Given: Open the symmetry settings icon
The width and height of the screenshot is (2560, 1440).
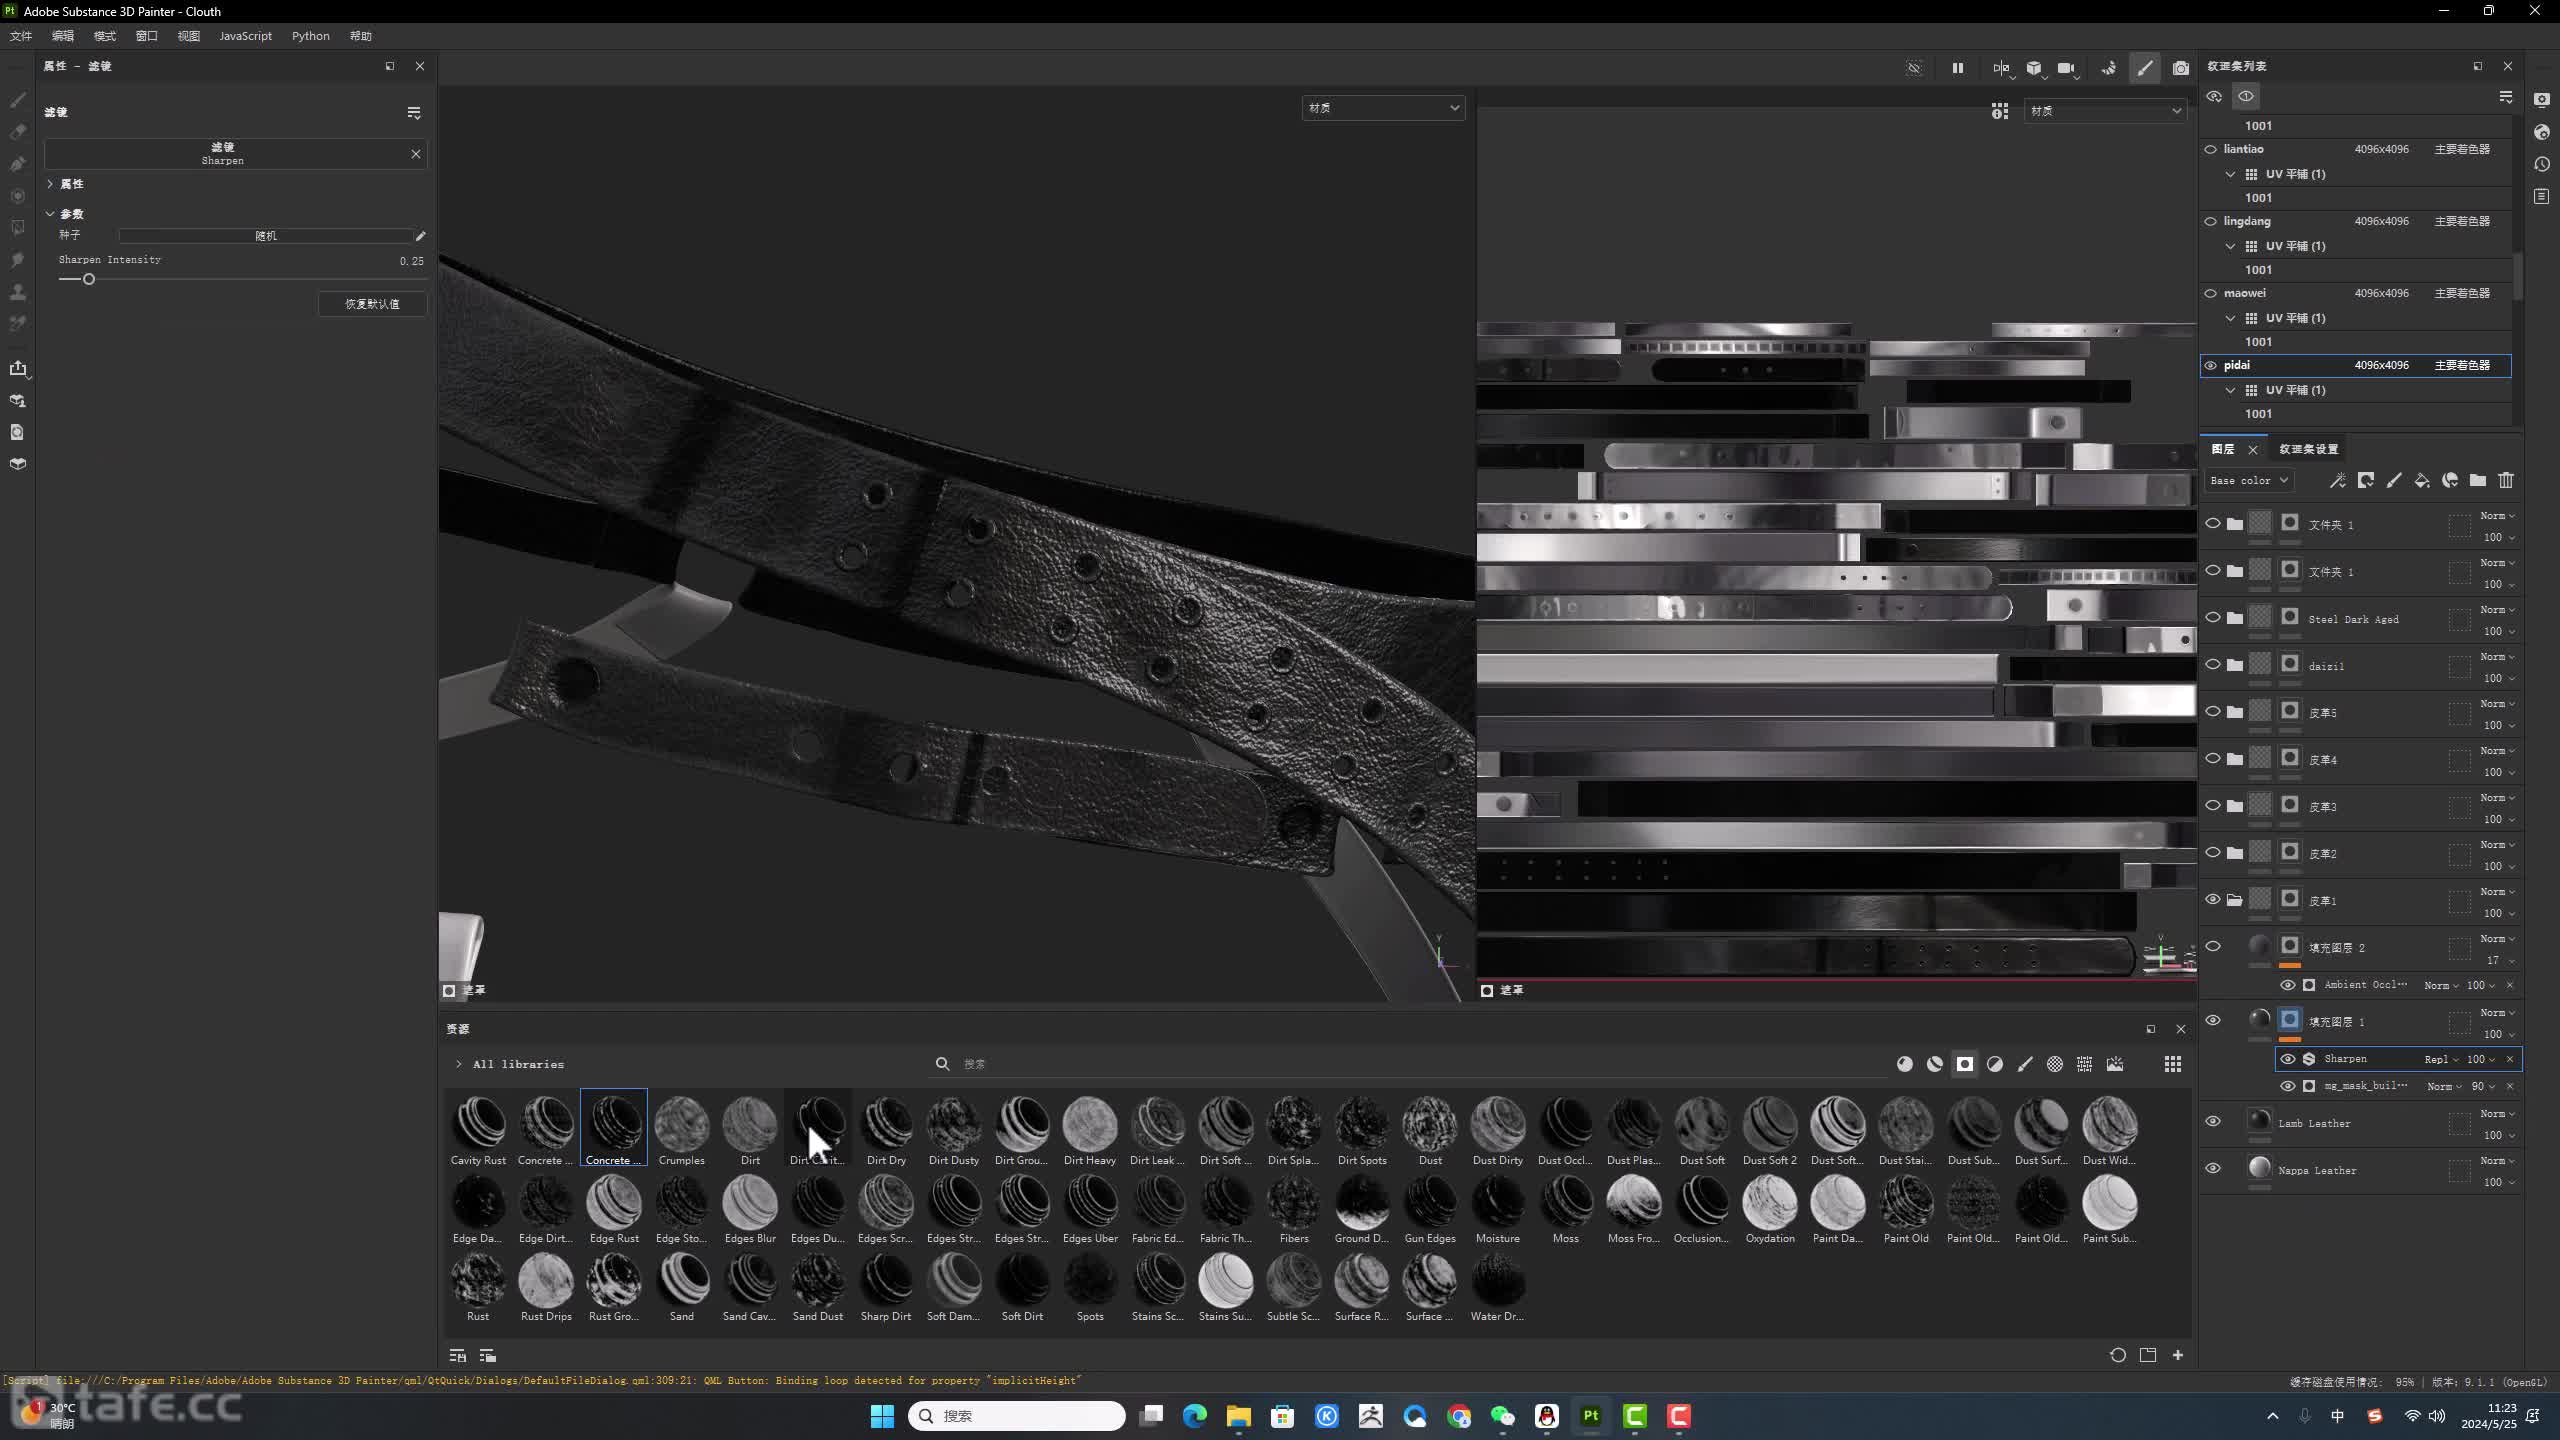Looking at the screenshot, I should pos(2001,68).
